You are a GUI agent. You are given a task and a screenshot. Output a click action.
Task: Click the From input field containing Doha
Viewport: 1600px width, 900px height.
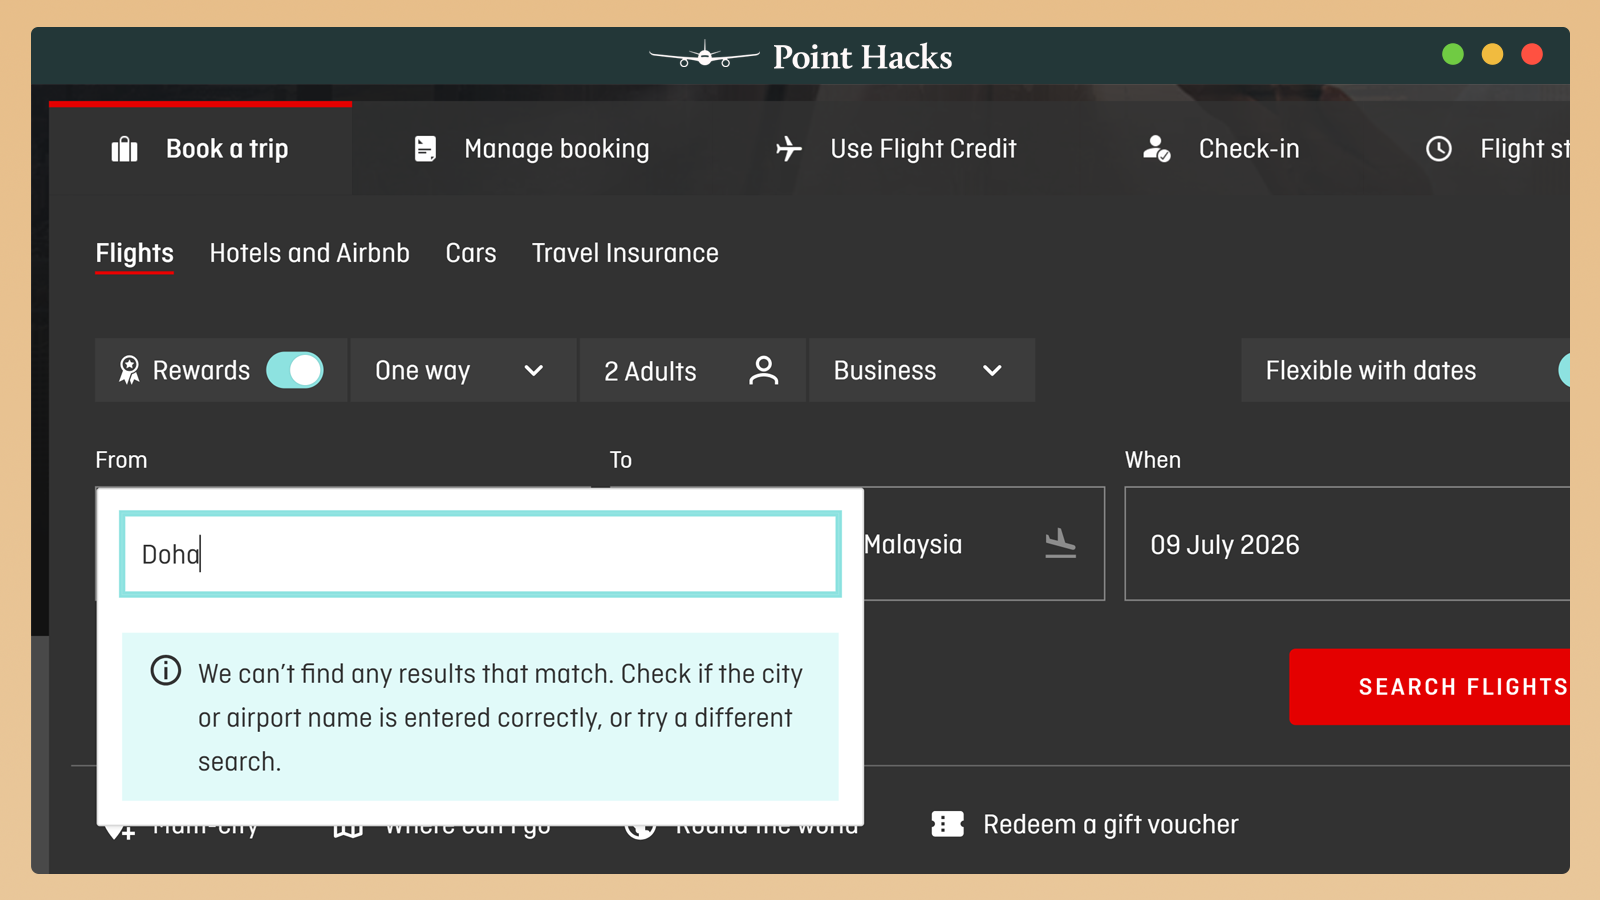click(x=480, y=554)
